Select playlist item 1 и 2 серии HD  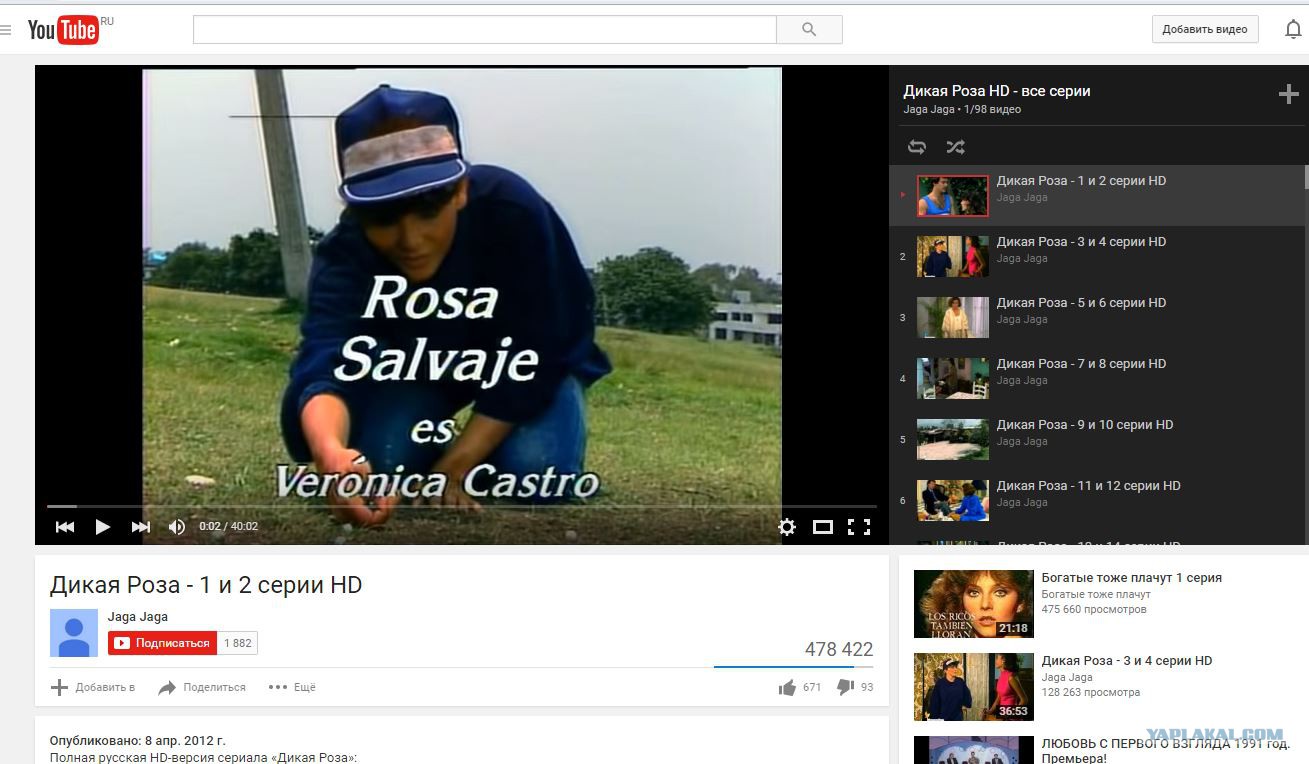click(1097, 195)
